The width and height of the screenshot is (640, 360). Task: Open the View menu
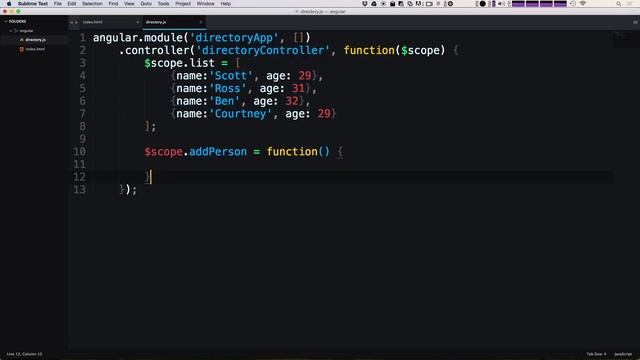[x=129, y=4]
